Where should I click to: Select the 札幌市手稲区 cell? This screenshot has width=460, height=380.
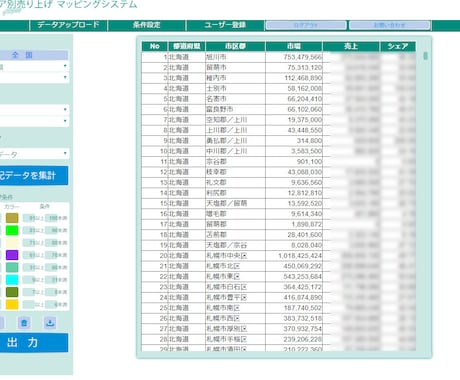235,339
